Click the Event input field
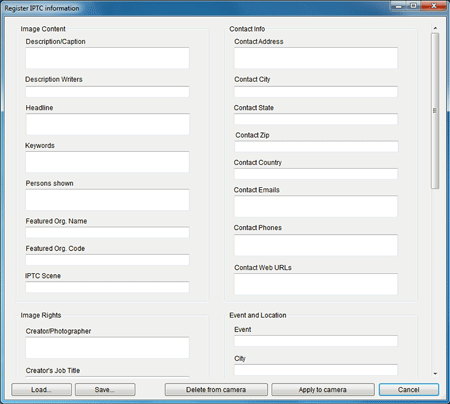Screen dimensions: 450x404 coord(316,341)
